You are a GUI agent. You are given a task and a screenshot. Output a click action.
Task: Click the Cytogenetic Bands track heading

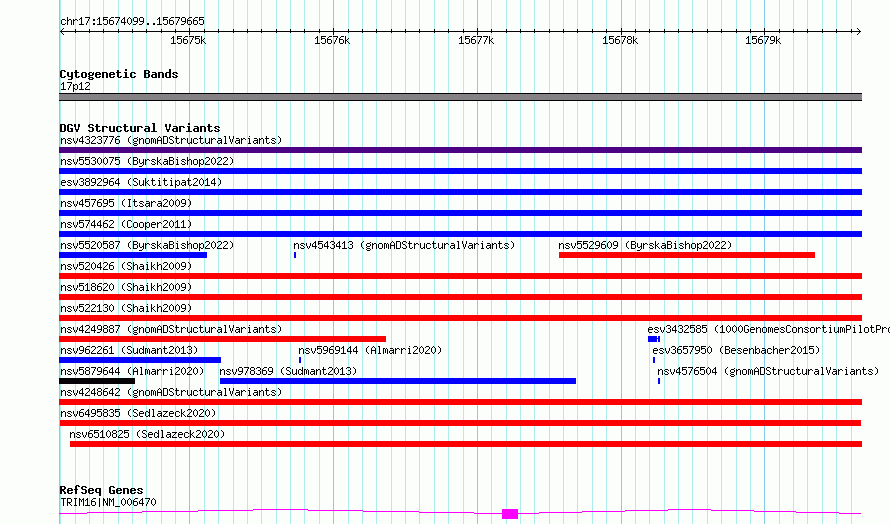click(119, 74)
